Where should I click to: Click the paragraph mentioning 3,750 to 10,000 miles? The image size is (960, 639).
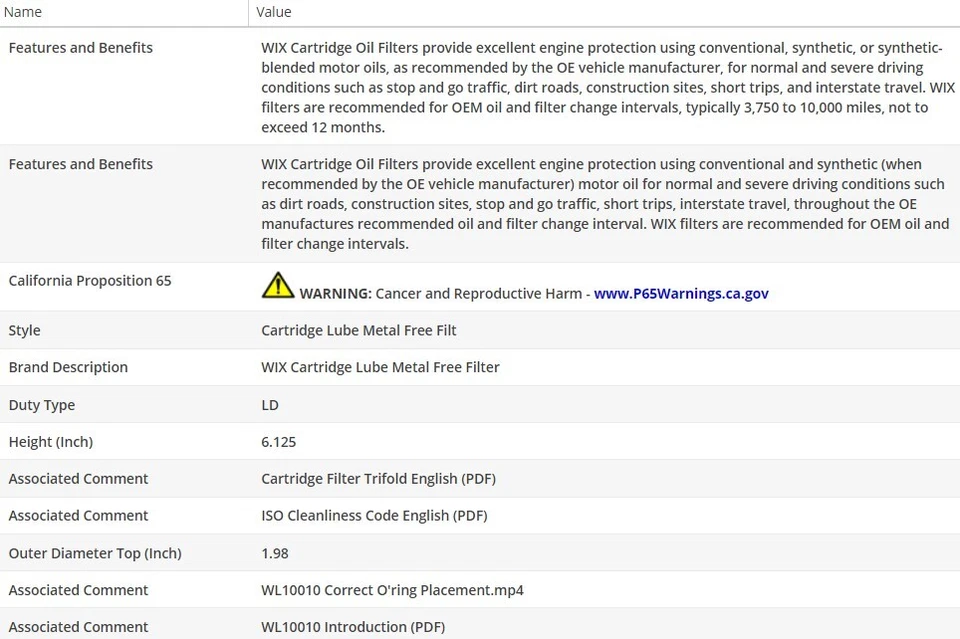coord(608,88)
